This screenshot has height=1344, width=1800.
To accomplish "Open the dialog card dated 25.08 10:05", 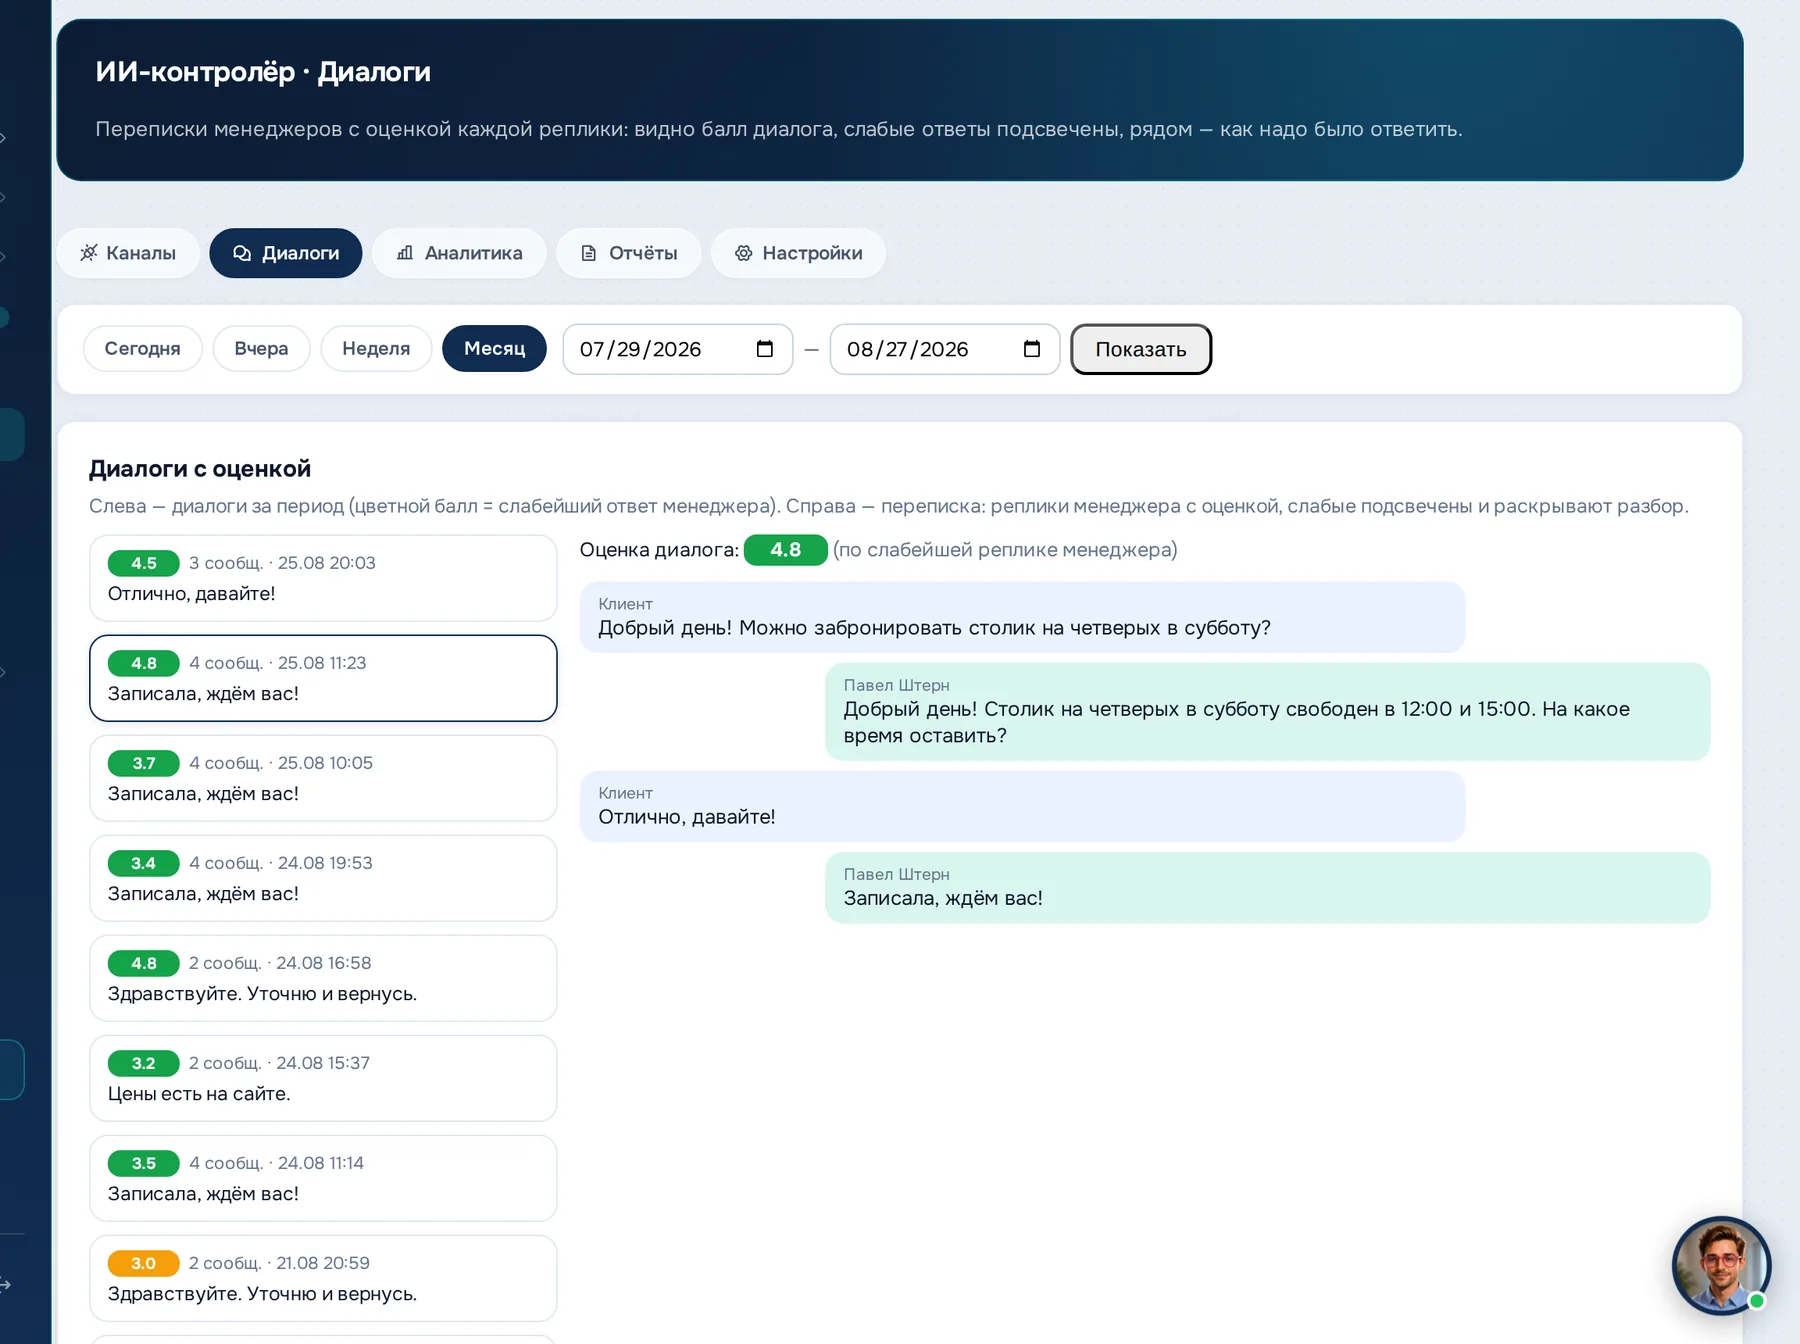I will tap(323, 778).
